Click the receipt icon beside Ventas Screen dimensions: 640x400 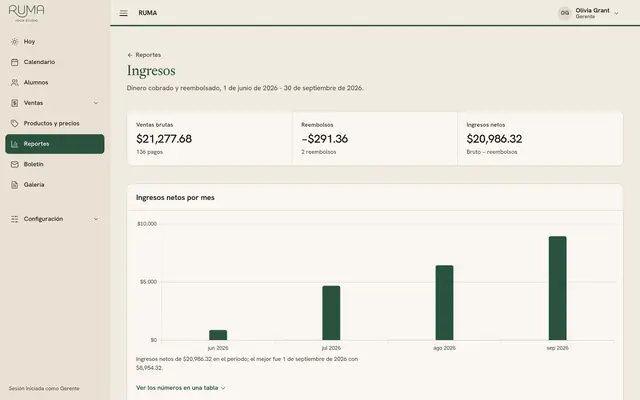(x=15, y=103)
